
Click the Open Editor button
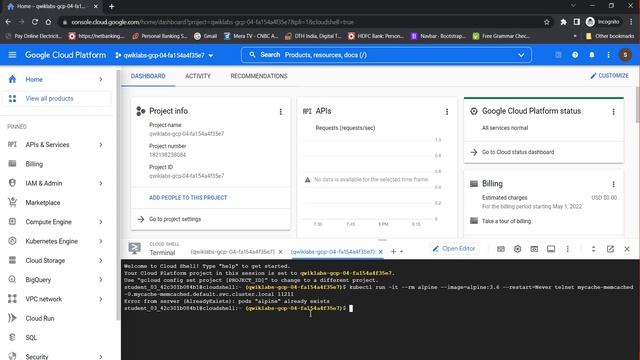click(454, 249)
